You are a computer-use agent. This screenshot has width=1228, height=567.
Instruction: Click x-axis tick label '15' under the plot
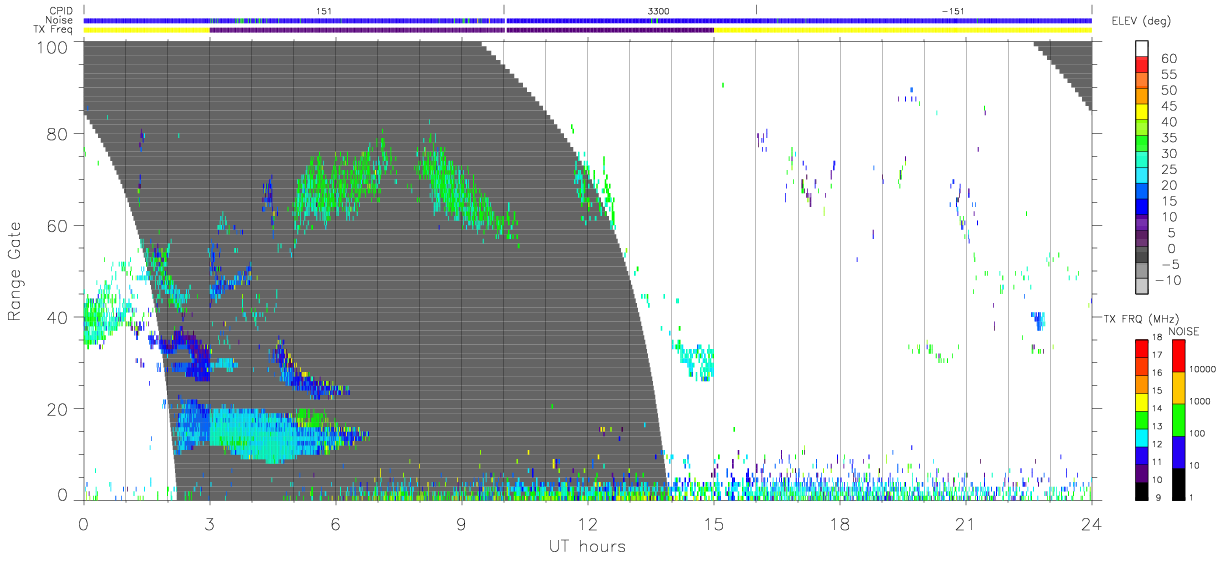[713, 523]
